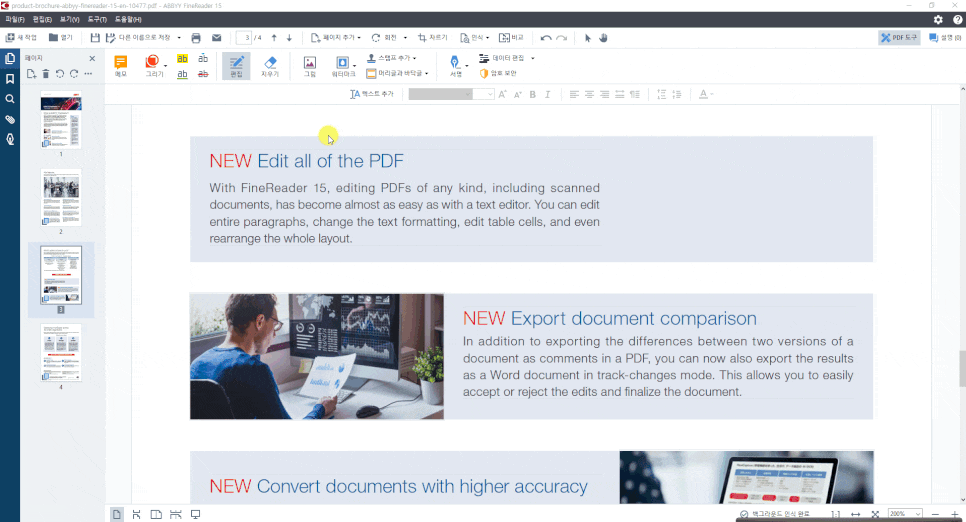
Task: Switch to two-page view mode
Action: (x=156, y=515)
